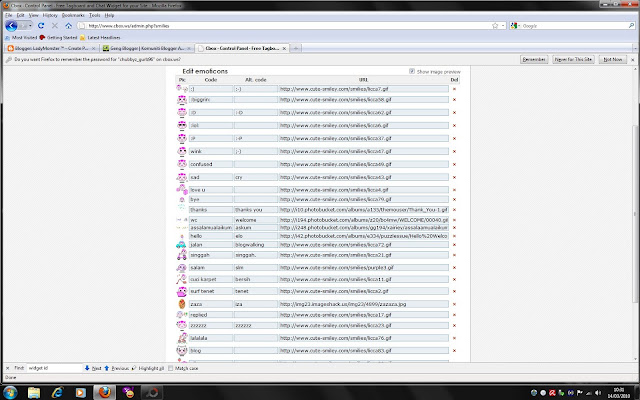Viewport: 640px width, 400px height.
Task: Open the Latest Headlines bookmark
Action: pos(100,38)
